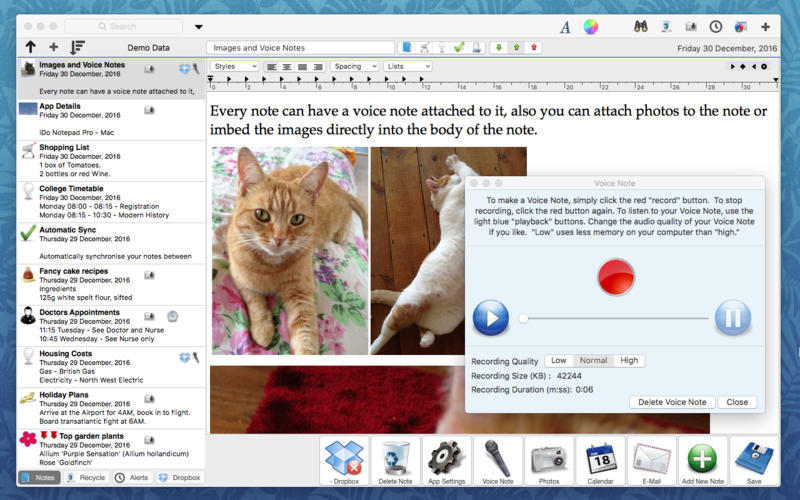Open the Spacing dropdown
The width and height of the screenshot is (800, 500).
[x=354, y=66]
